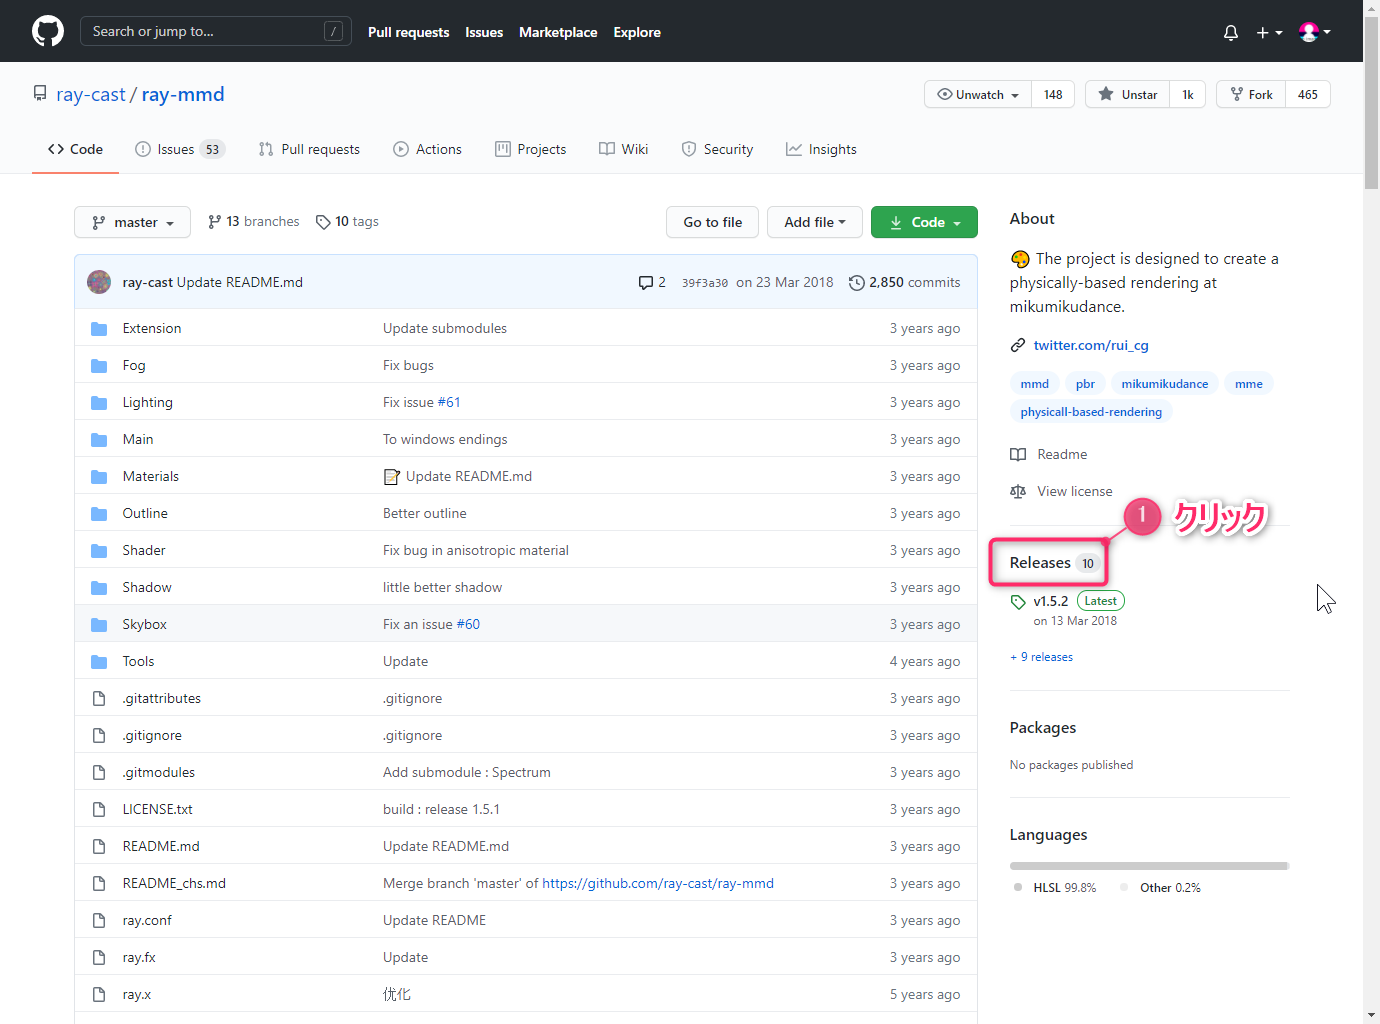
Task: Open the Unwatch dropdown
Action: tap(978, 94)
